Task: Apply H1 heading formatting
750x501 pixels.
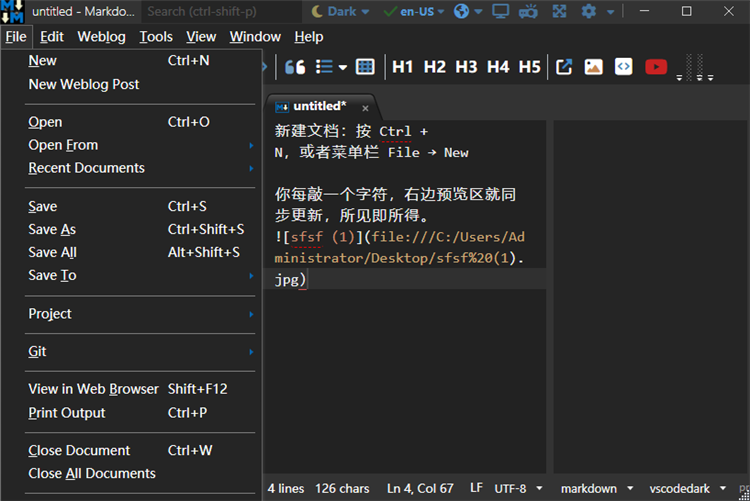Action: point(402,67)
